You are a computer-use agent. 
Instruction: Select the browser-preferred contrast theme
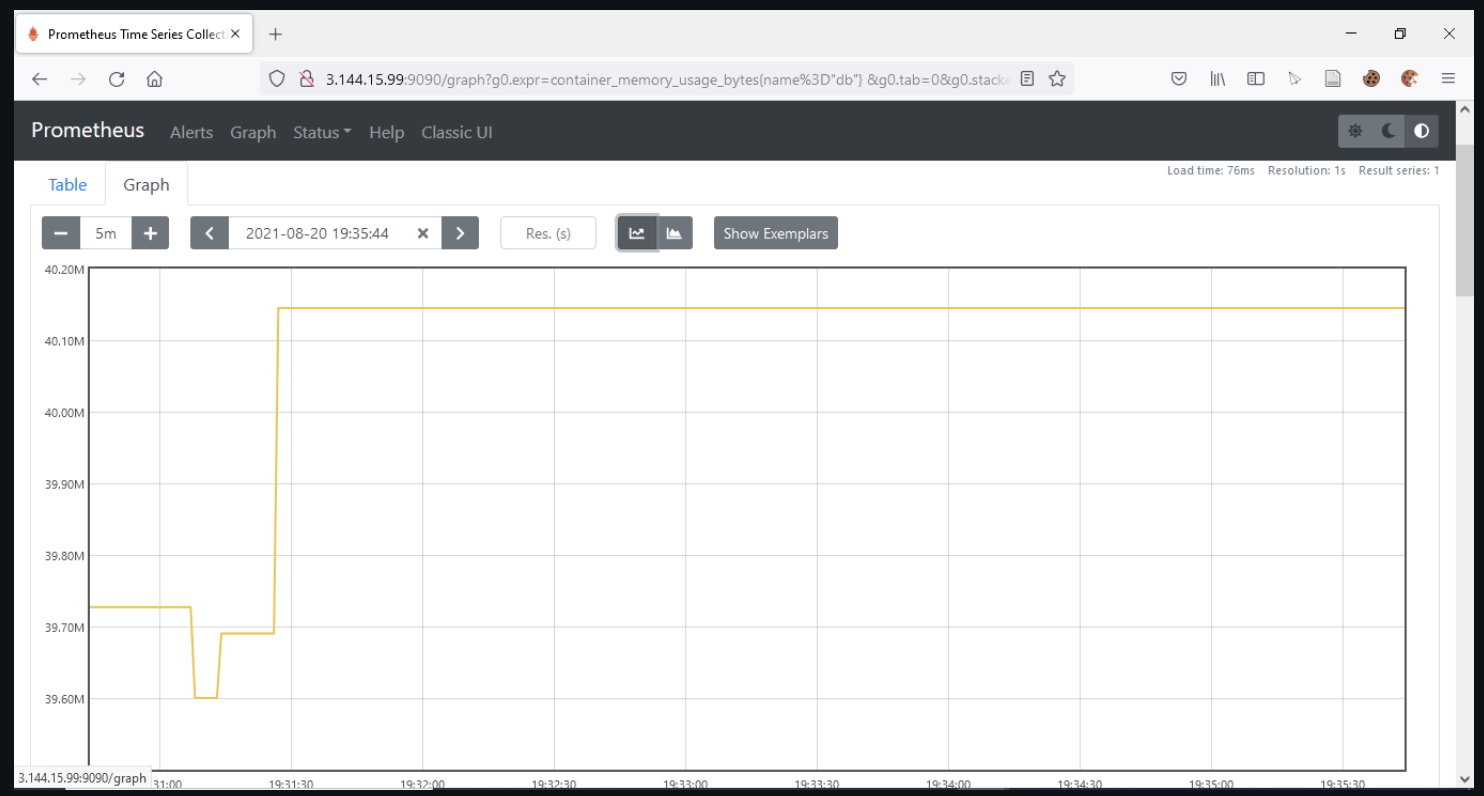[1421, 131]
